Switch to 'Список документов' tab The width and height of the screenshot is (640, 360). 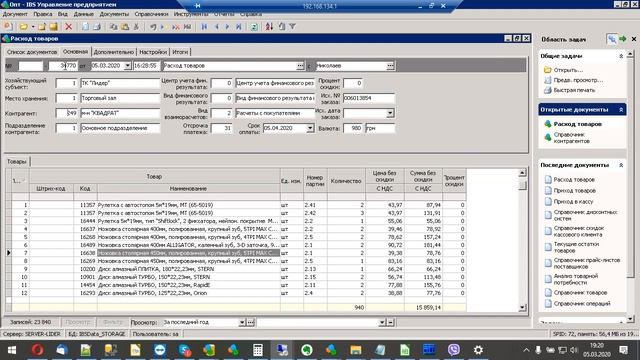tap(32, 52)
